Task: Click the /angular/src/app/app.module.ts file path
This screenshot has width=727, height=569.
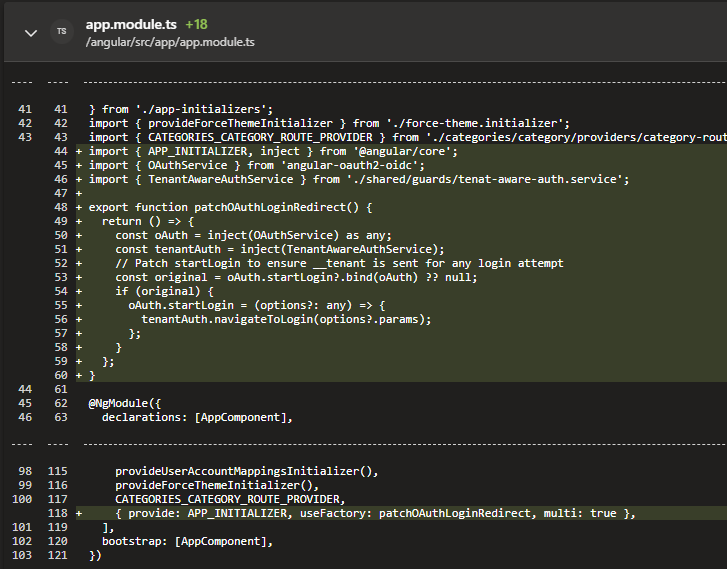Action: pos(170,42)
